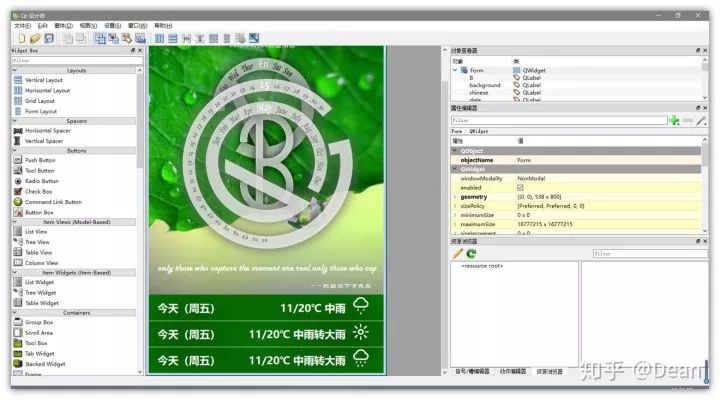The image size is (720, 400).
Task: Select the Edit Widgets mode icon
Action: coord(100,39)
